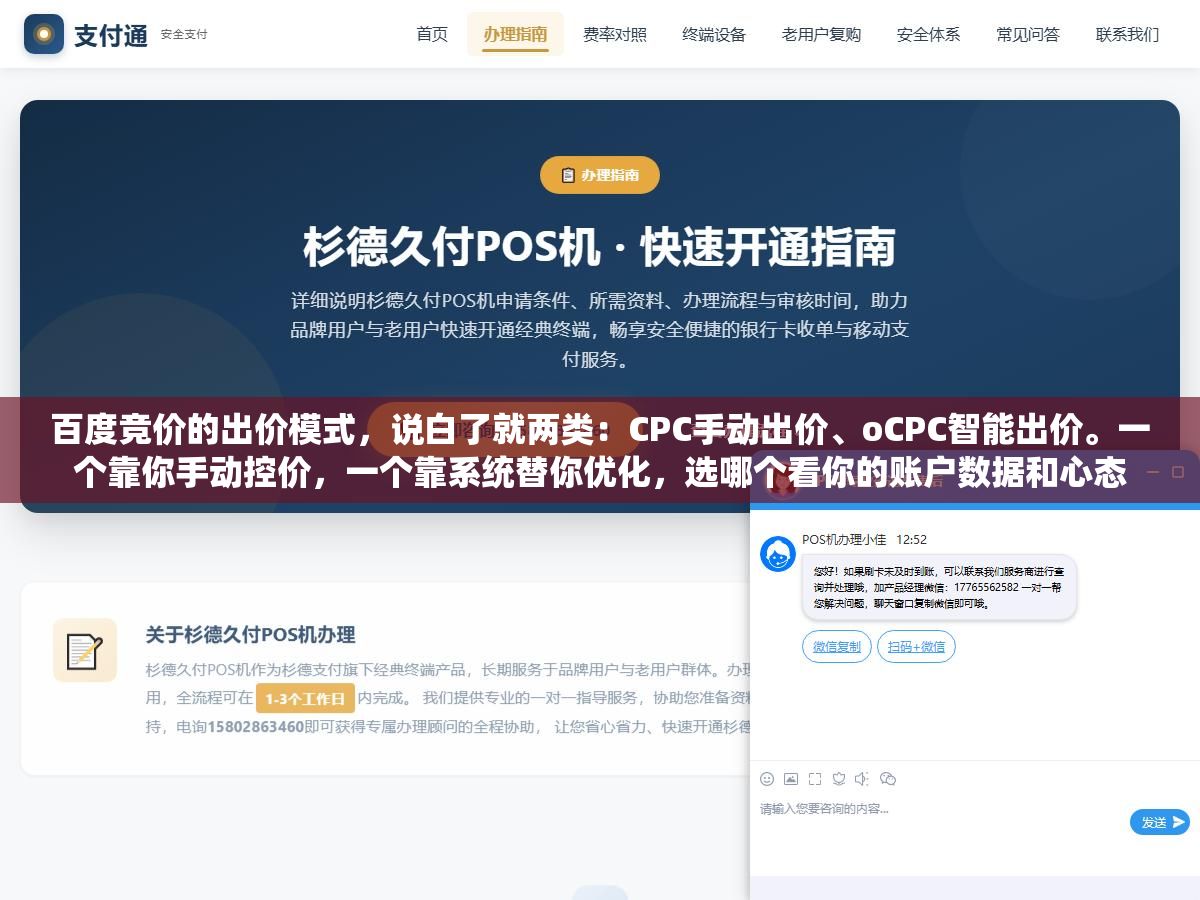Click the notepad icon beside 关于杉德久付POS机办理
This screenshot has height=900, width=1200.
click(85, 651)
